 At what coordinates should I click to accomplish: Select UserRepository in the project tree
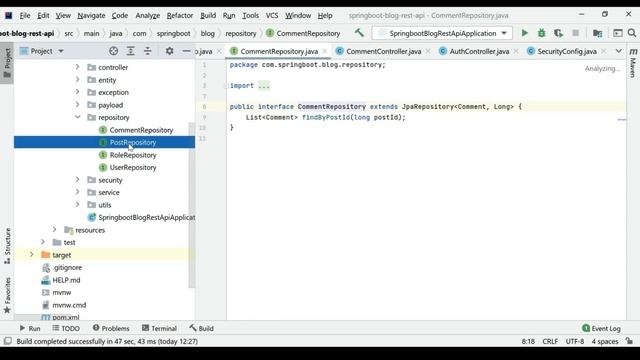(x=133, y=167)
